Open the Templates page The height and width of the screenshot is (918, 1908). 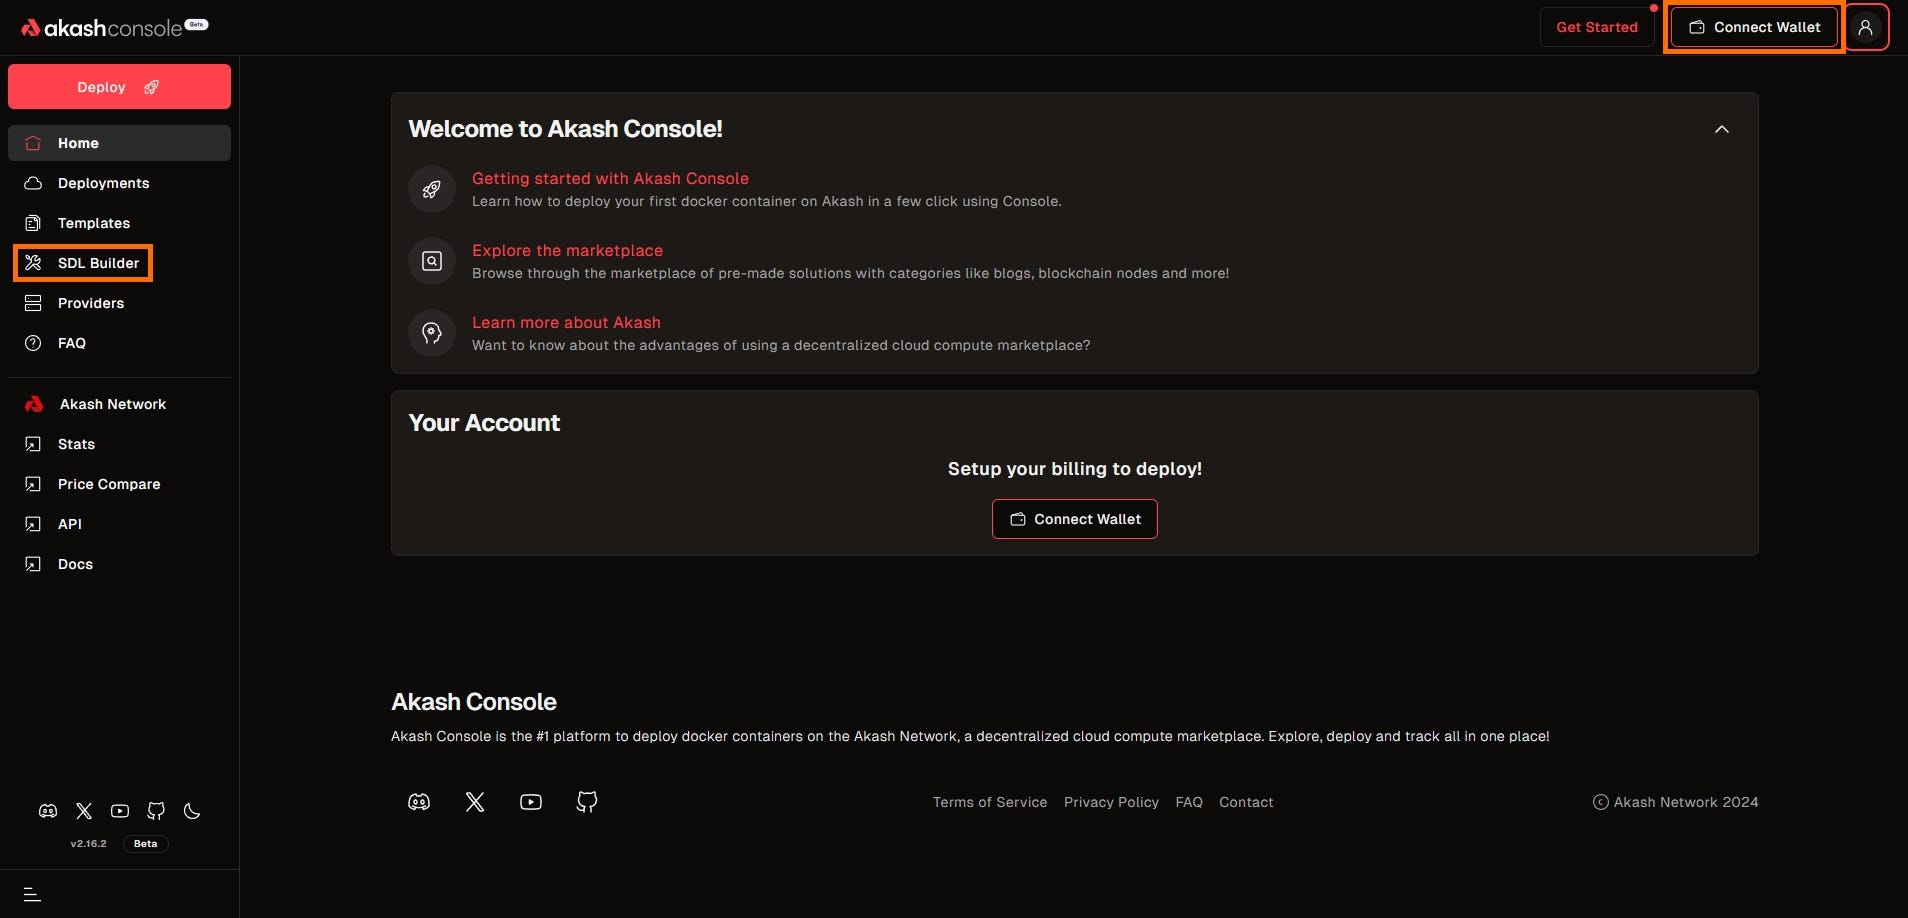pos(119,223)
